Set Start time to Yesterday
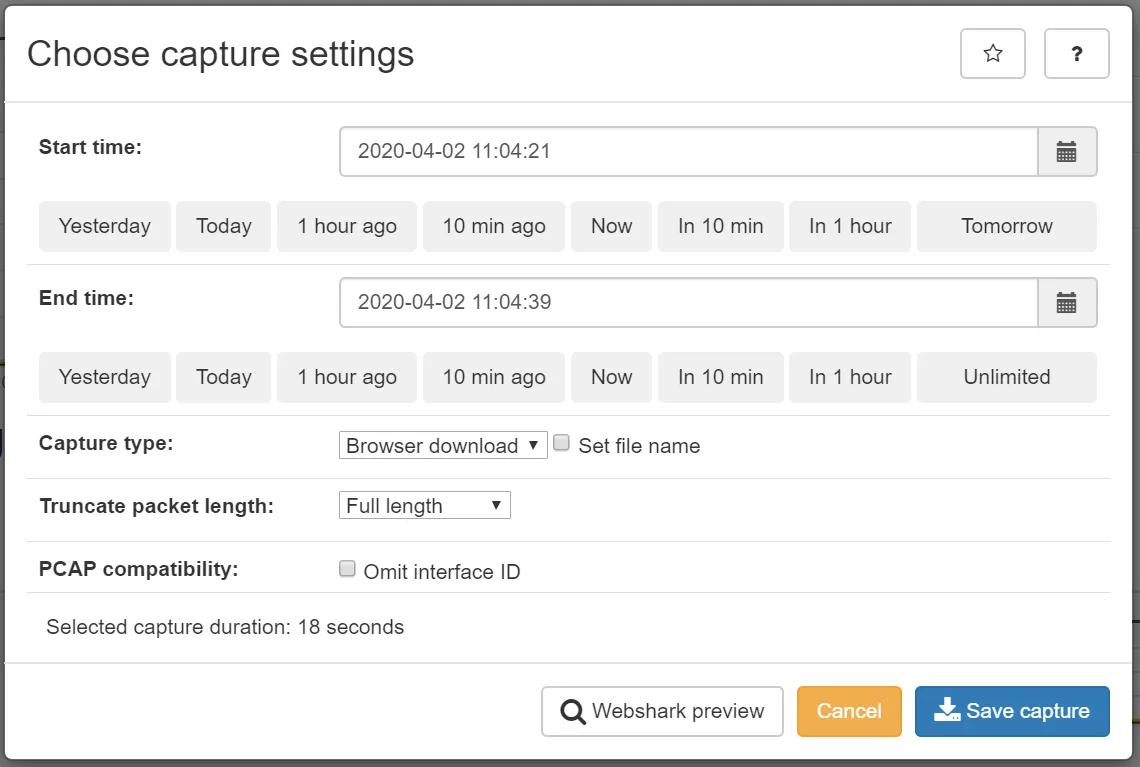The height and width of the screenshot is (767, 1140). click(x=105, y=227)
